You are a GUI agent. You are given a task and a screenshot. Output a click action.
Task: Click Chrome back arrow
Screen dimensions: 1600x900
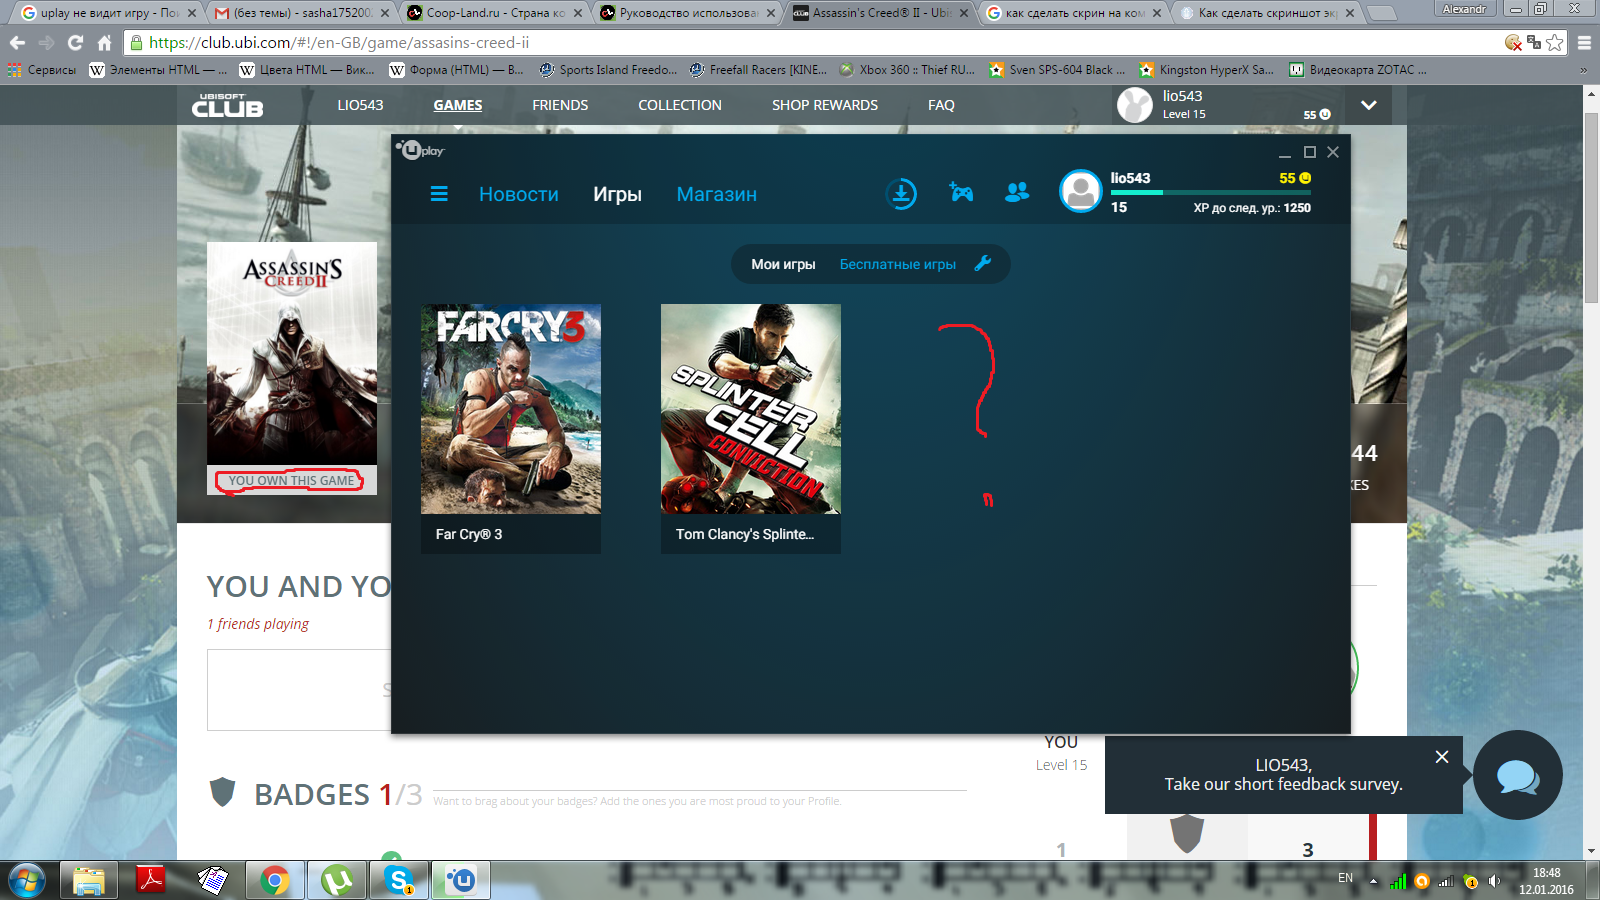[17, 43]
